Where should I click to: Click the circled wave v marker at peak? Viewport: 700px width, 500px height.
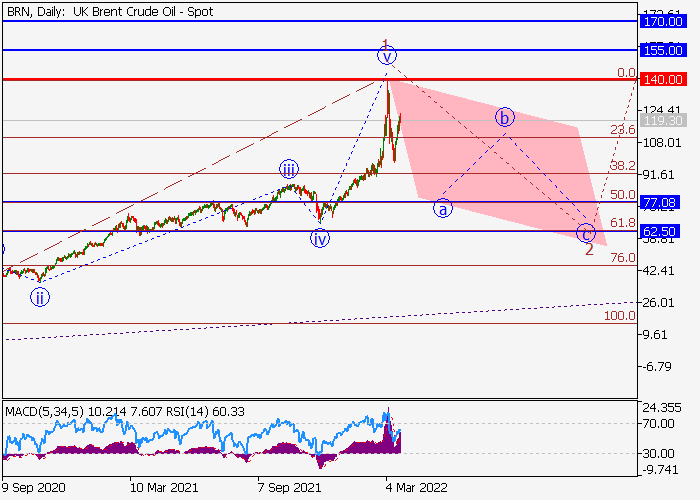coord(387,56)
